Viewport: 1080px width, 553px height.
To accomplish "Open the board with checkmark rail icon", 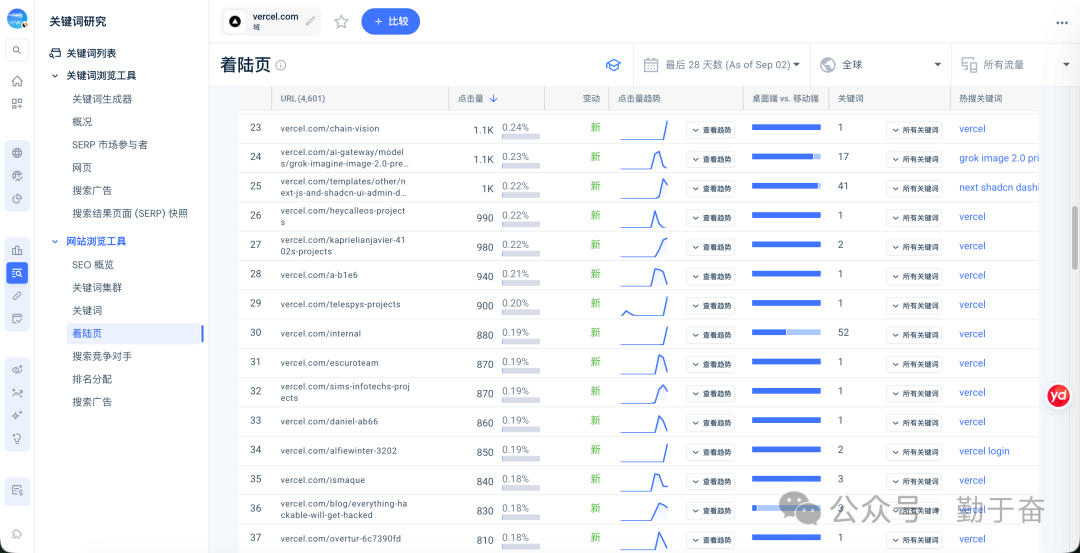I will 17,319.
